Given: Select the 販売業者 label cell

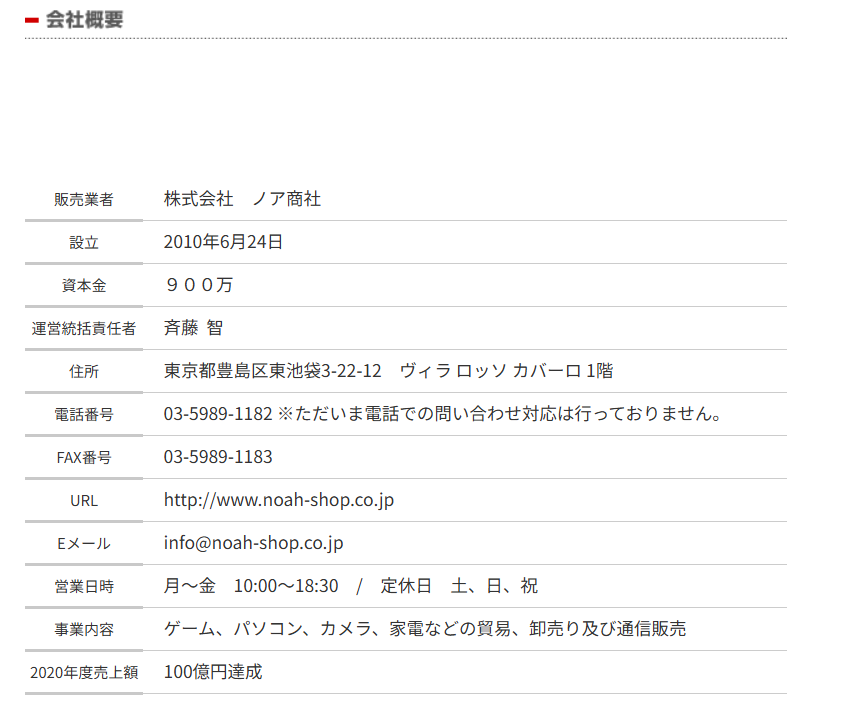Looking at the screenshot, I should tap(84, 200).
